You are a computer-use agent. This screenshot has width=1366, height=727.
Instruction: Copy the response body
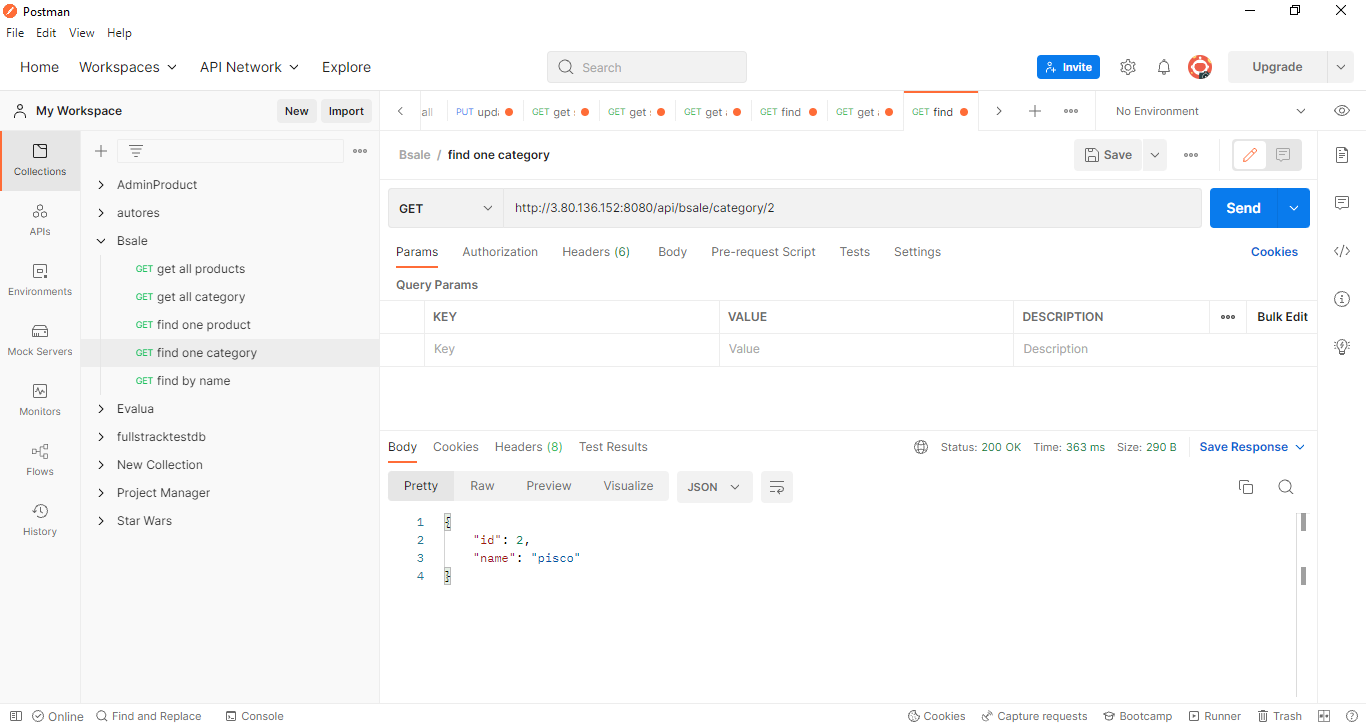click(1246, 487)
